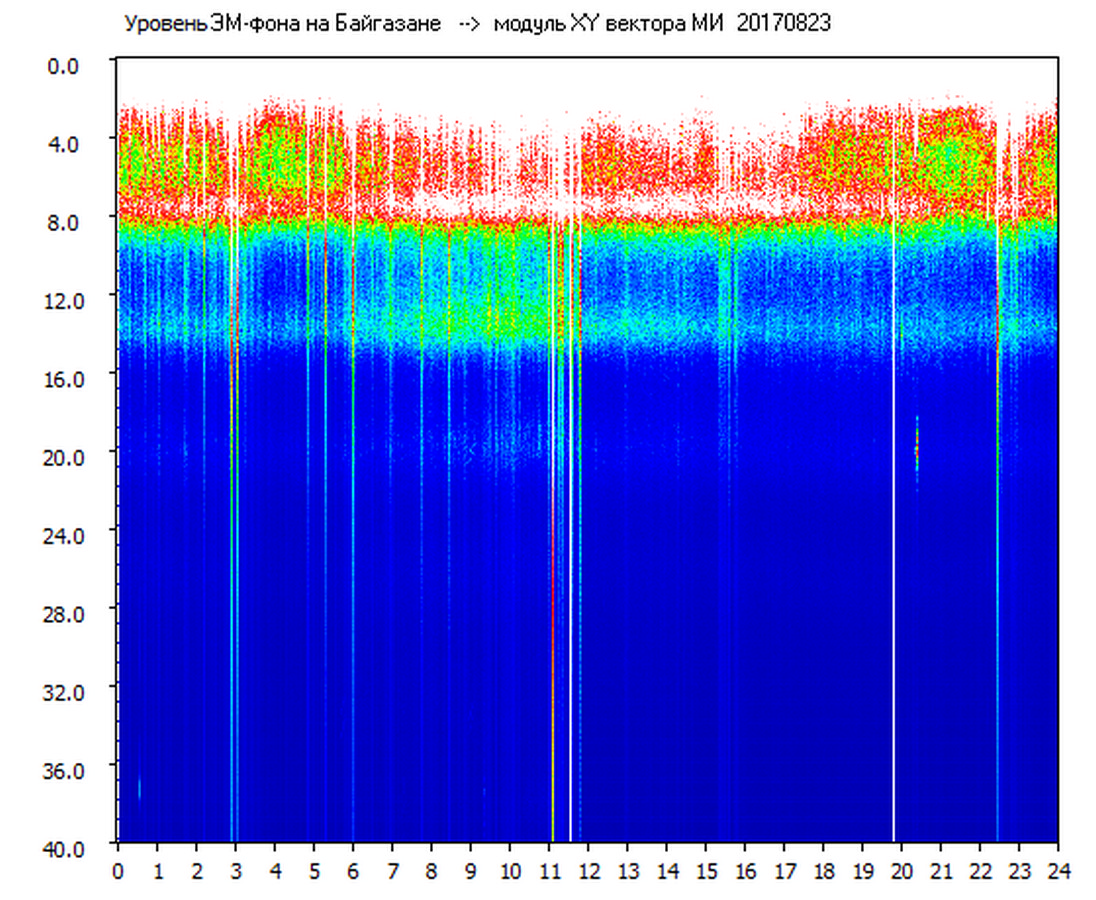Click the x-axis label 15
1096x900 pixels.
(705, 870)
